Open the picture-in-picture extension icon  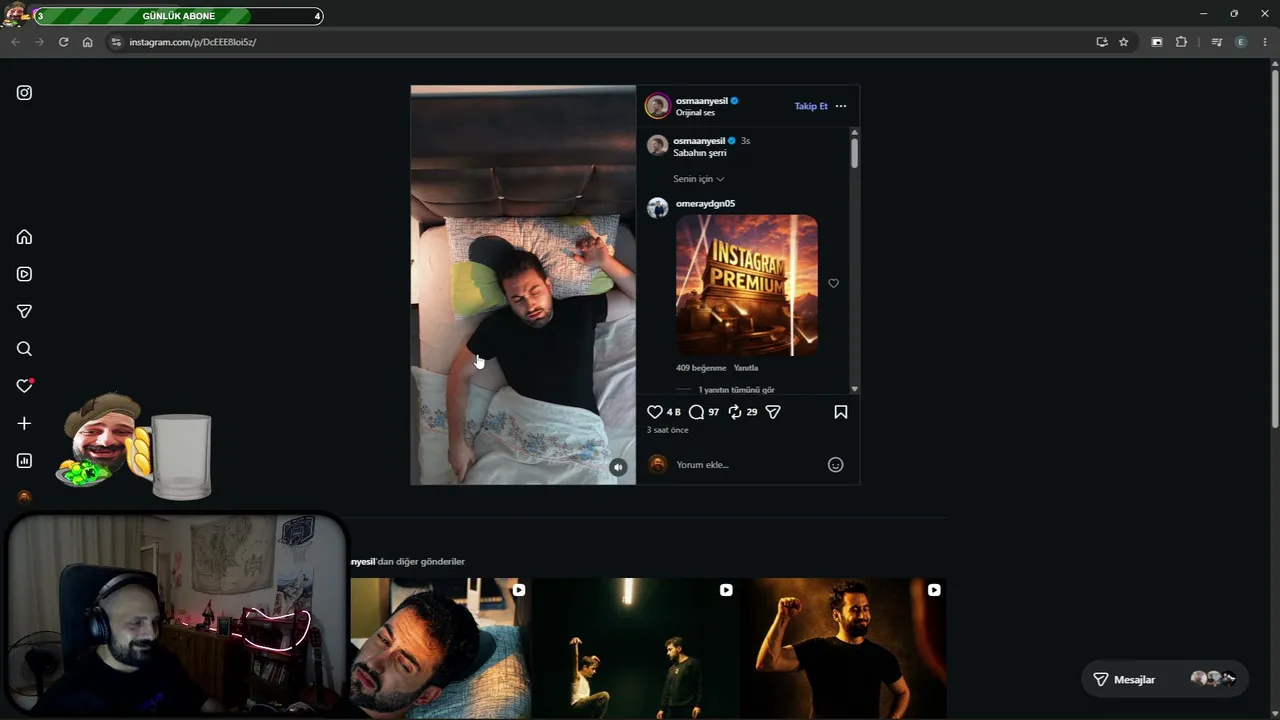(x=1157, y=42)
